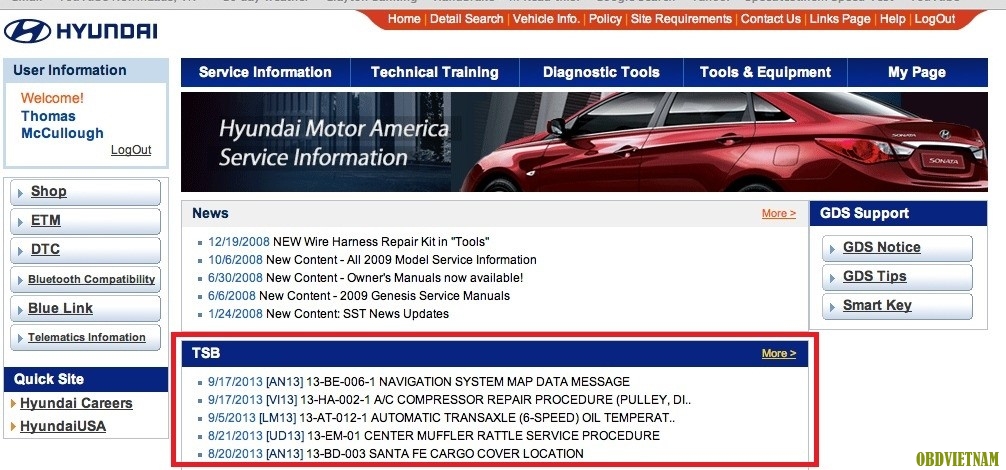Select Tools & Equipment tab
This screenshot has width=1006, height=470.
(x=765, y=72)
